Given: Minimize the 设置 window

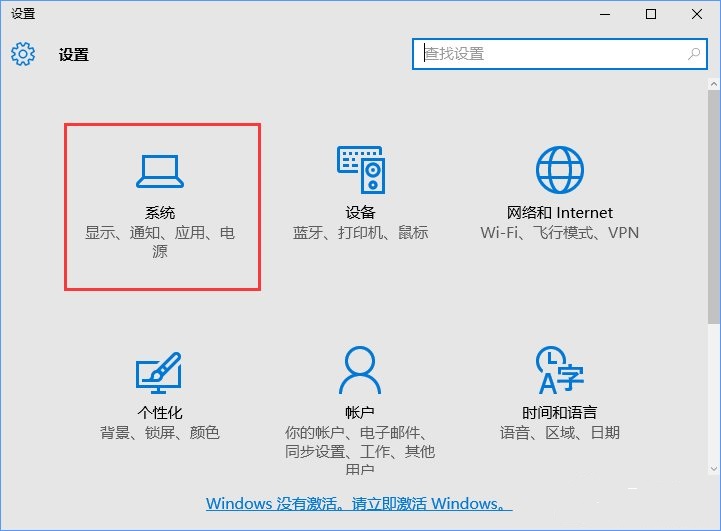Looking at the screenshot, I should click(x=605, y=14).
